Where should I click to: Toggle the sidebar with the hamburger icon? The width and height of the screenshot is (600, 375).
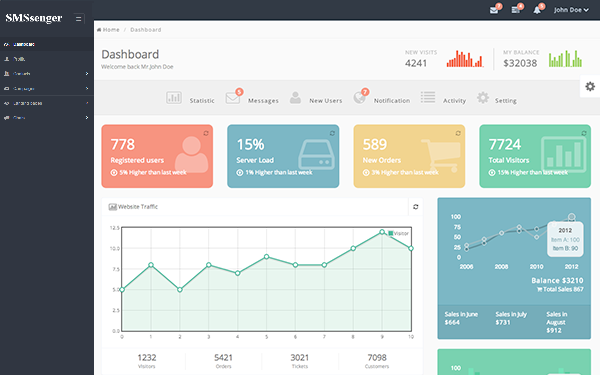78,18
